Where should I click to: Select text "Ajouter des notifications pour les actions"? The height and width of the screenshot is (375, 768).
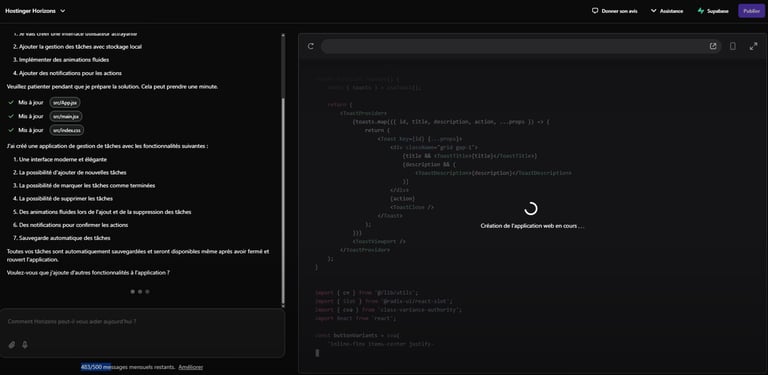[71, 73]
